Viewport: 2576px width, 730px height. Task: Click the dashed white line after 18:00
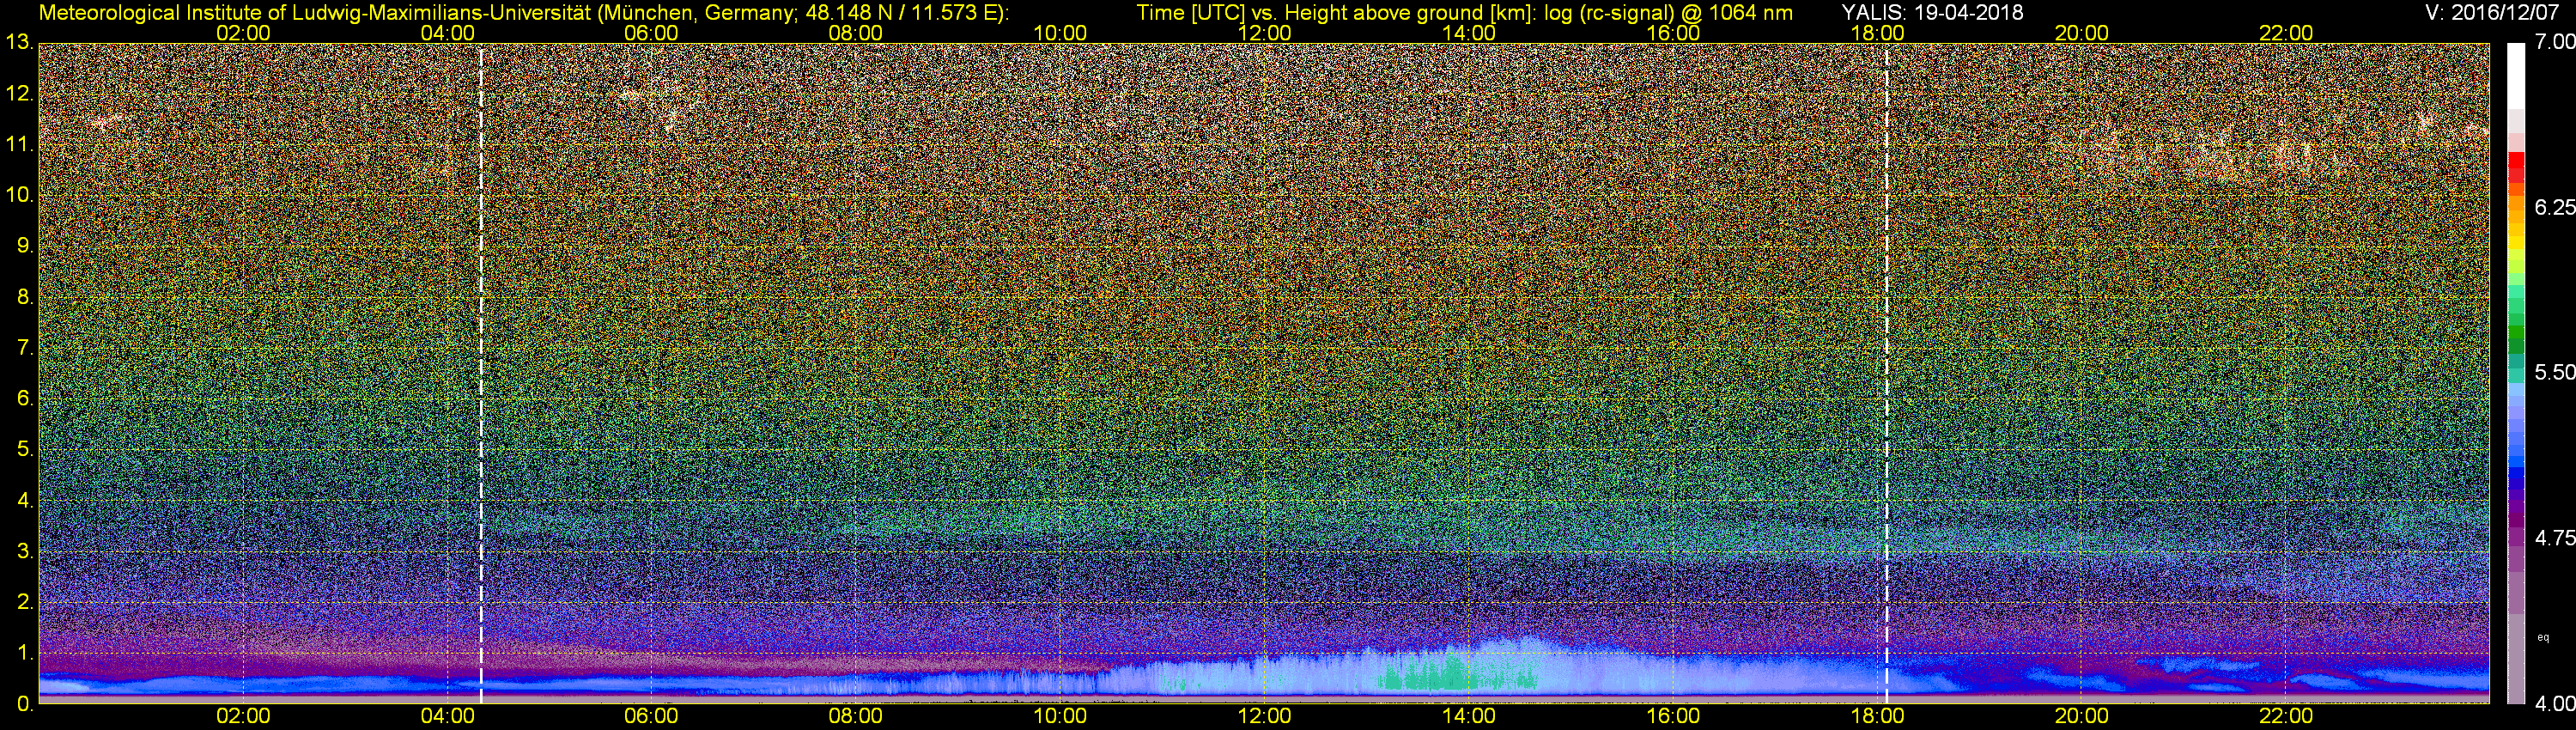pos(1886,373)
